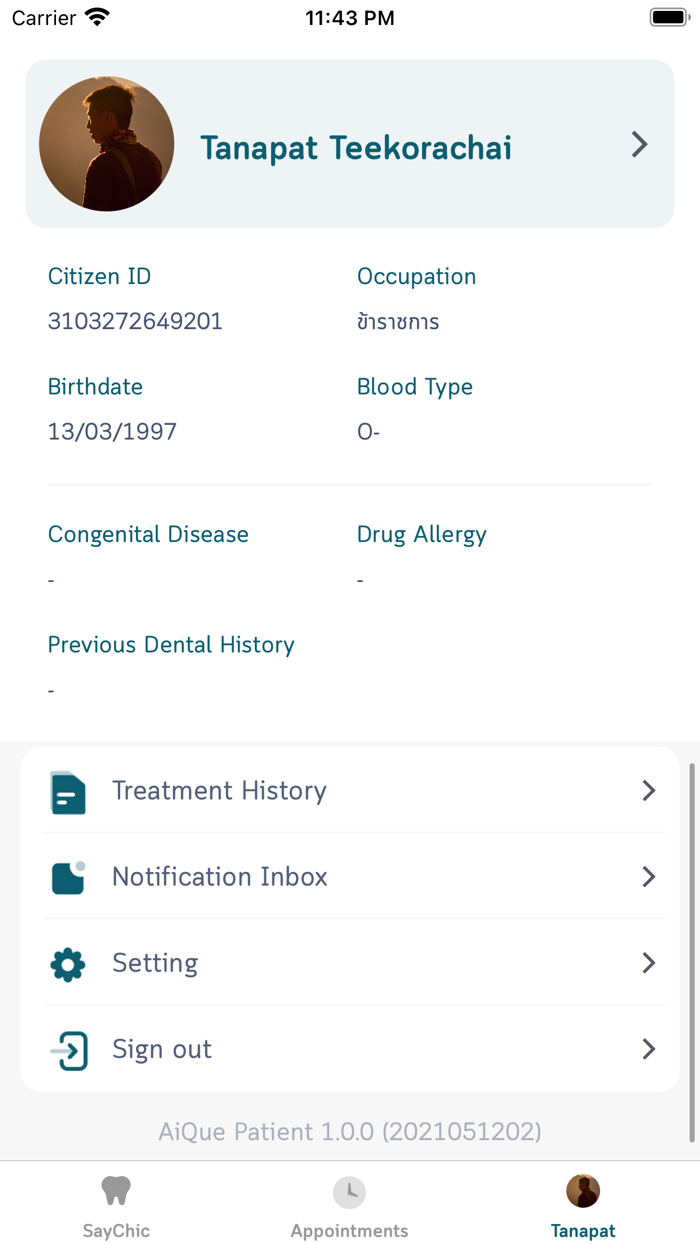Click the Wi-Fi signal icon in status bar
The width and height of the screenshot is (700, 1244).
(95, 16)
